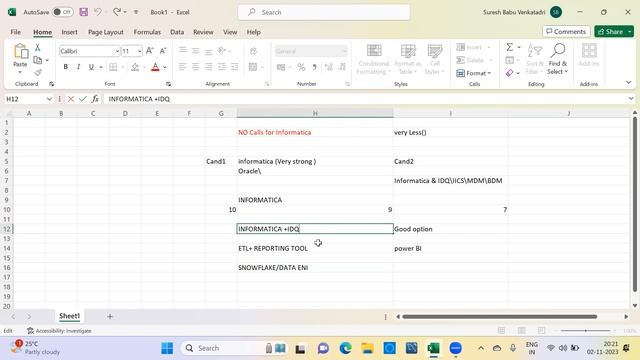
Task: Click the Insert Function fx icon
Action: (95, 99)
